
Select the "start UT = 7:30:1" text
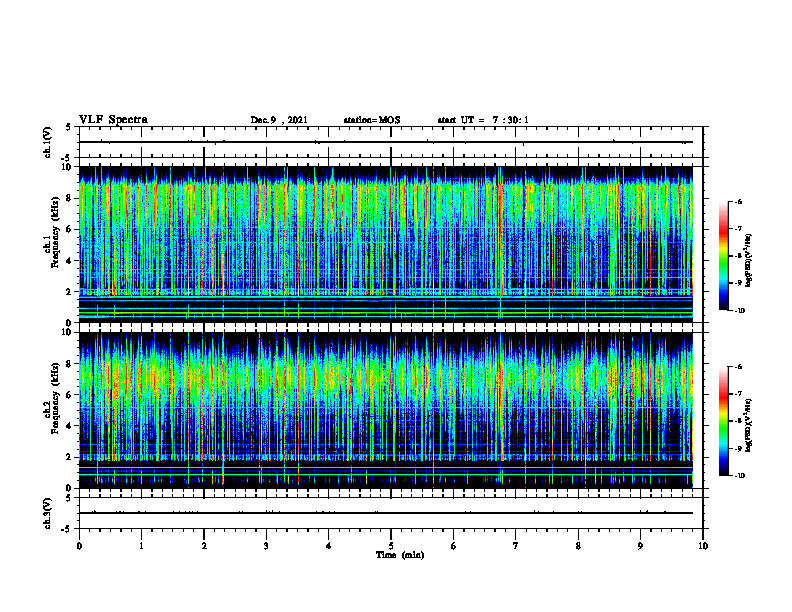point(483,120)
